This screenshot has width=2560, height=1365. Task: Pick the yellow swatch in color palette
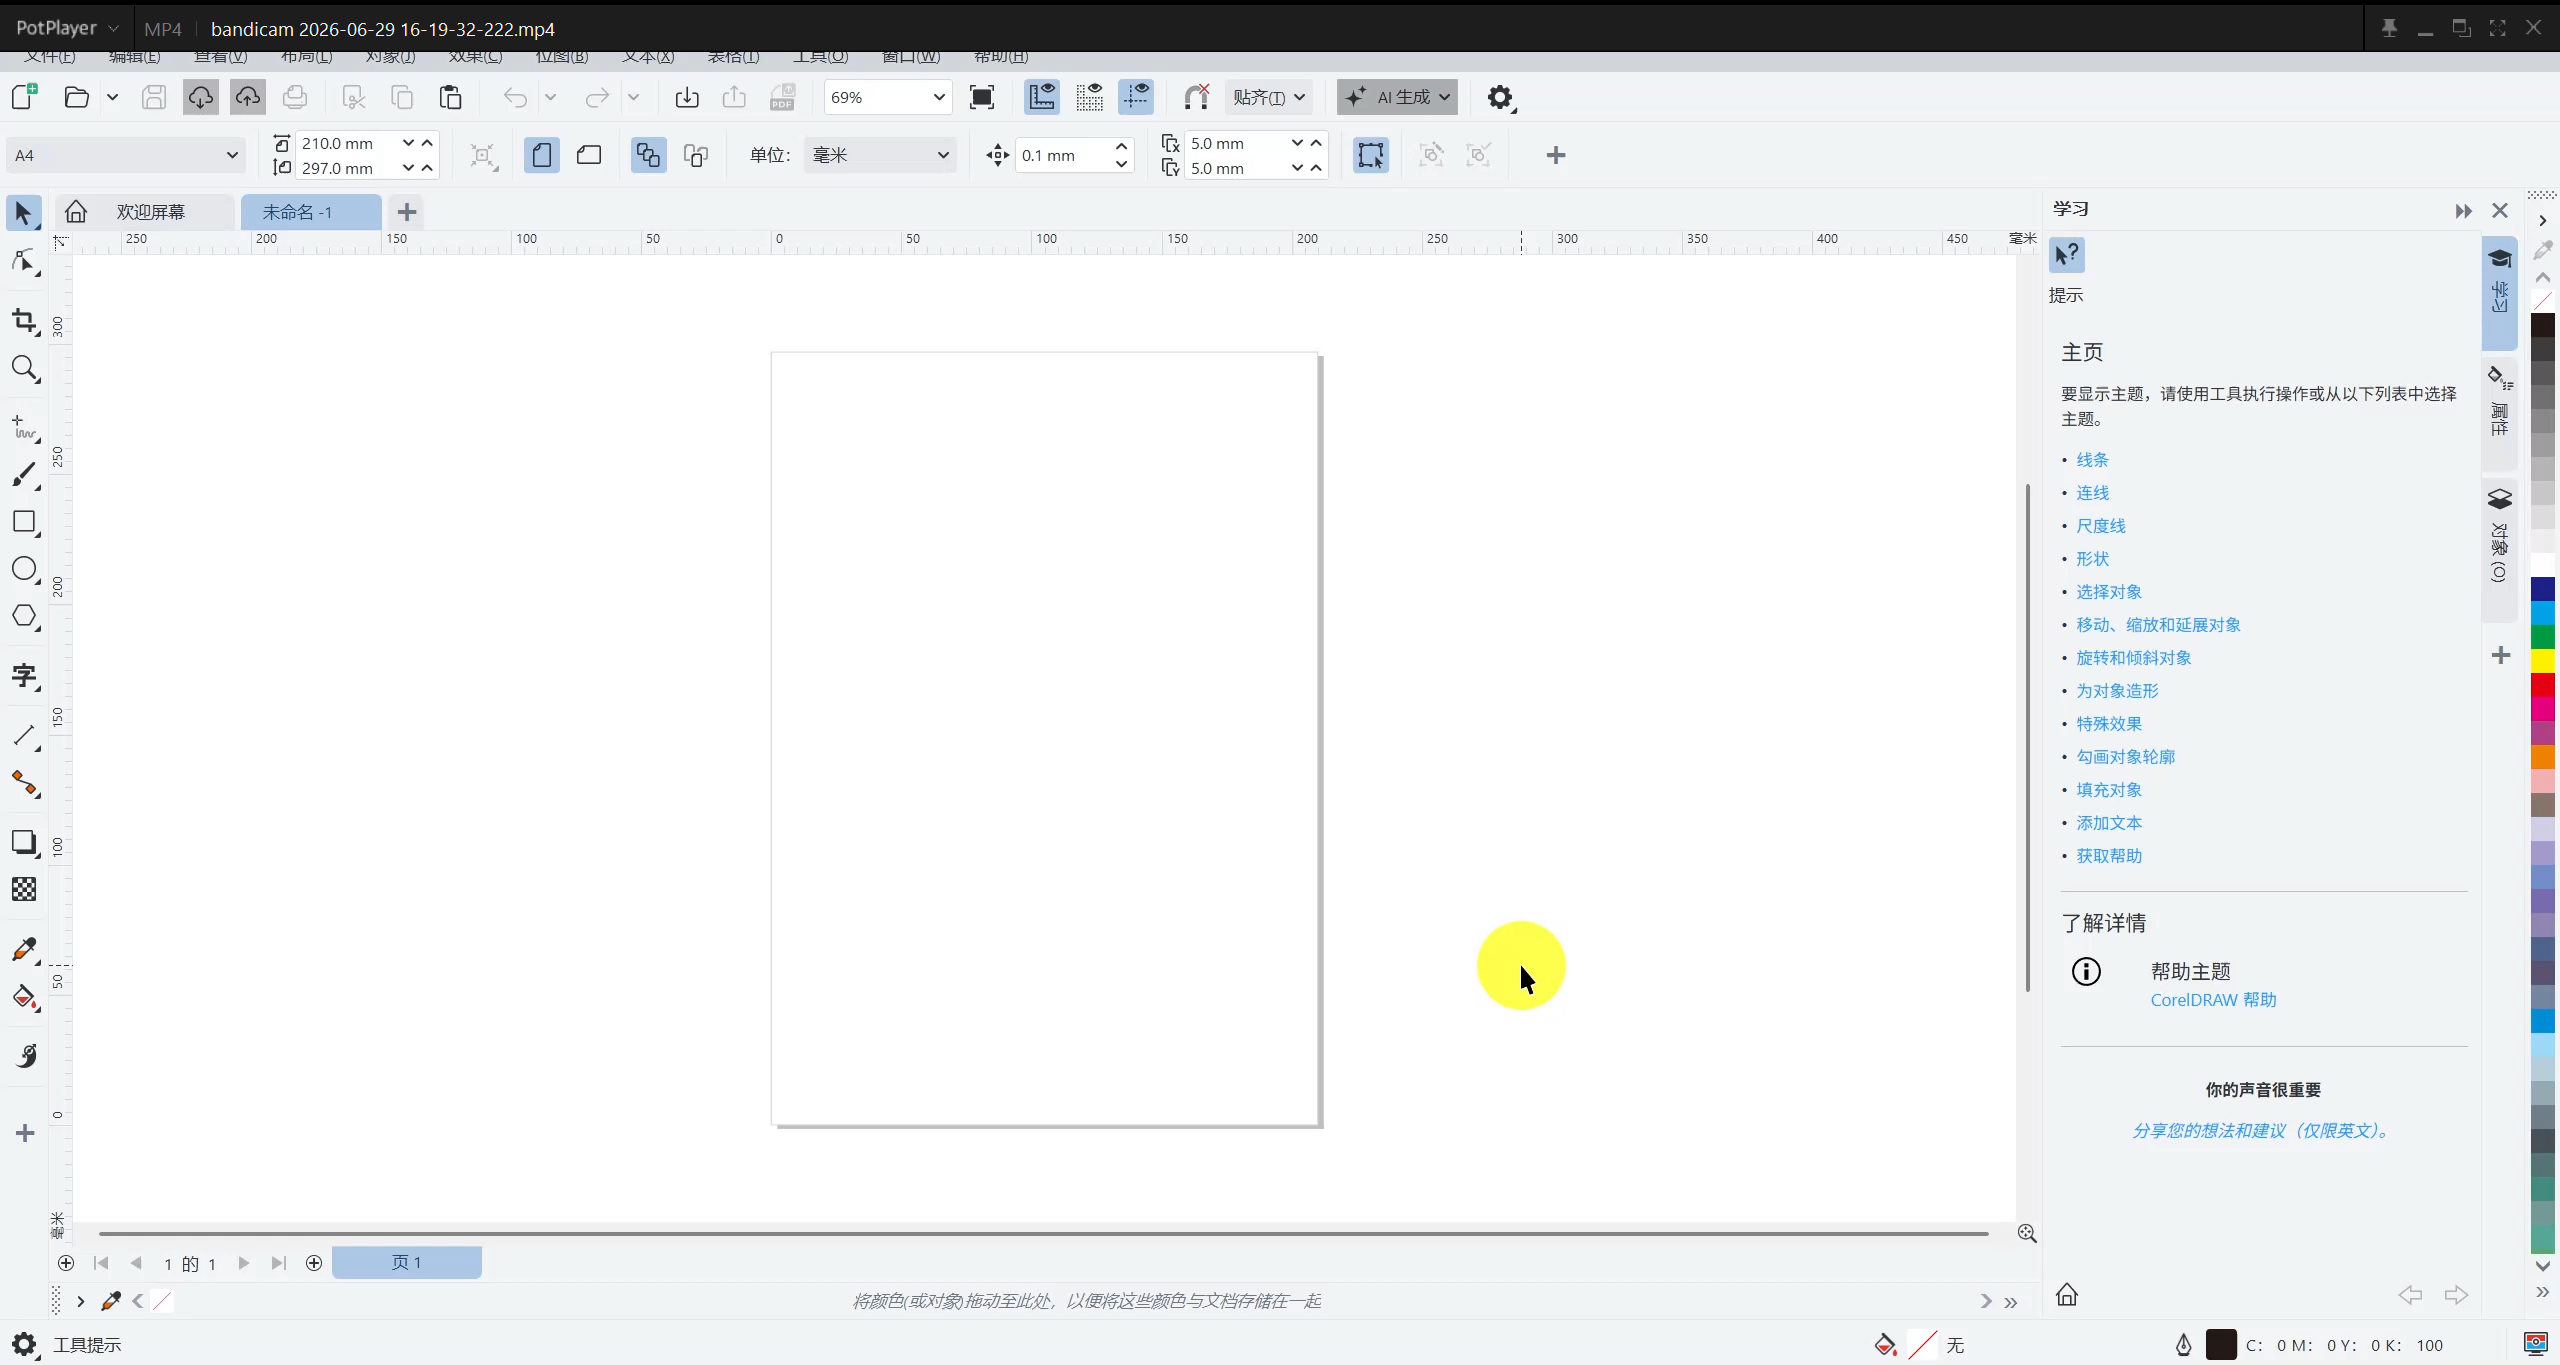(2543, 661)
